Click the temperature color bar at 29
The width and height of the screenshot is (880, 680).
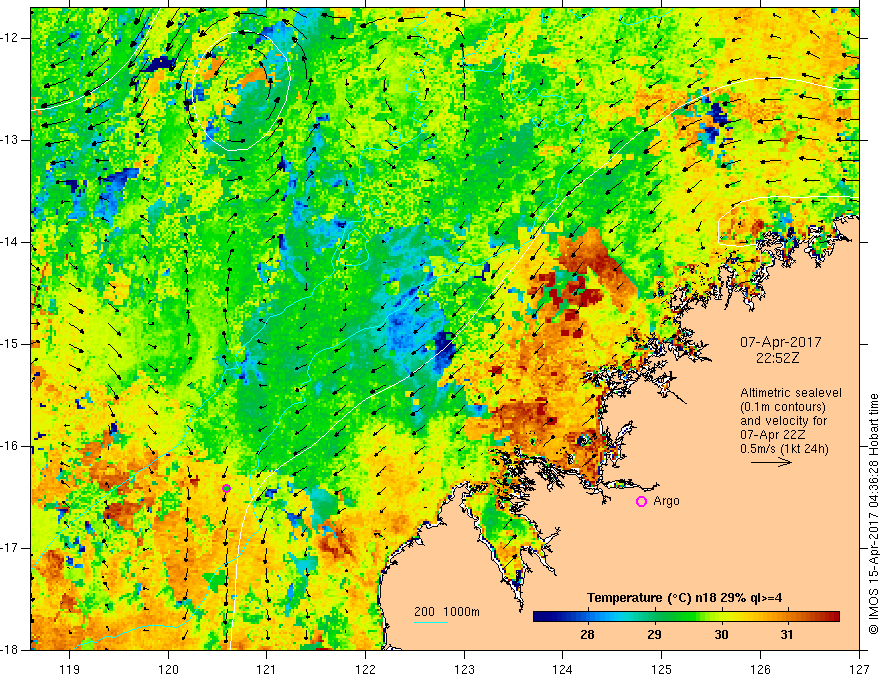654,617
